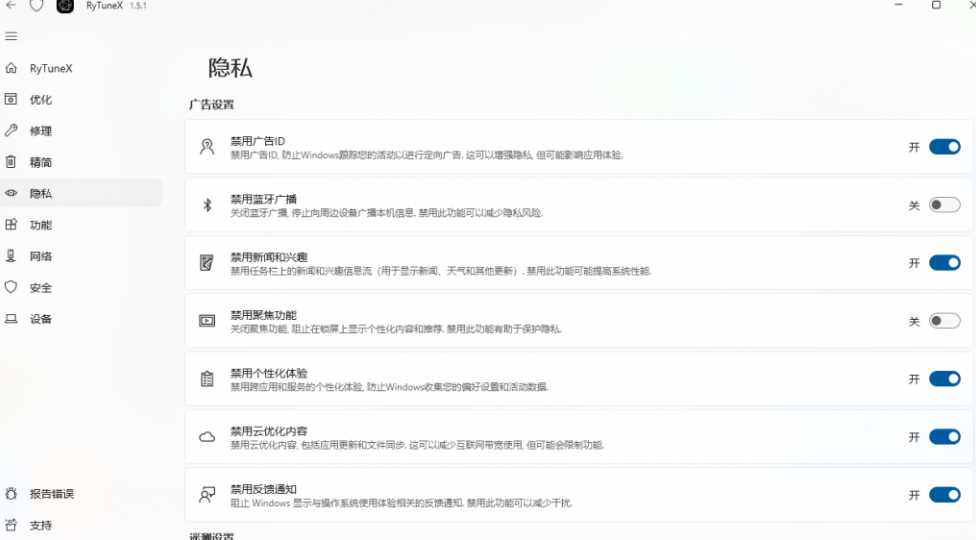Turn off the 禁用广告ID toggle
Screen dimensions: 976x540
click(x=944, y=147)
